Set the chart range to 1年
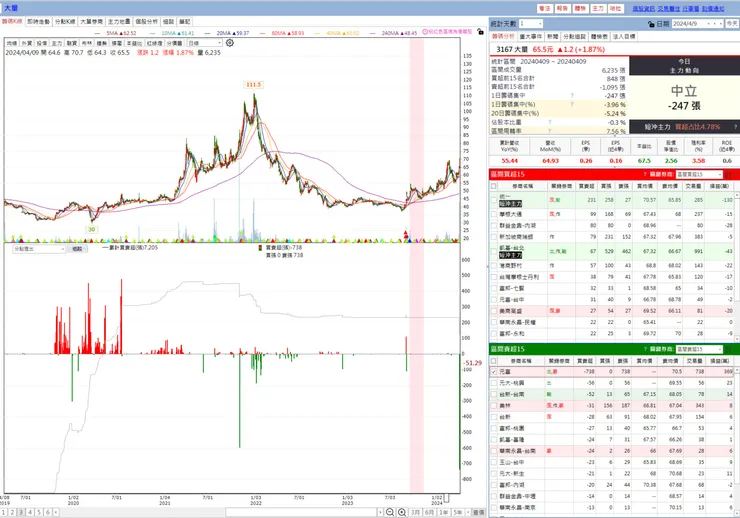Viewport: 740px width, 518px height. (x=443, y=512)
